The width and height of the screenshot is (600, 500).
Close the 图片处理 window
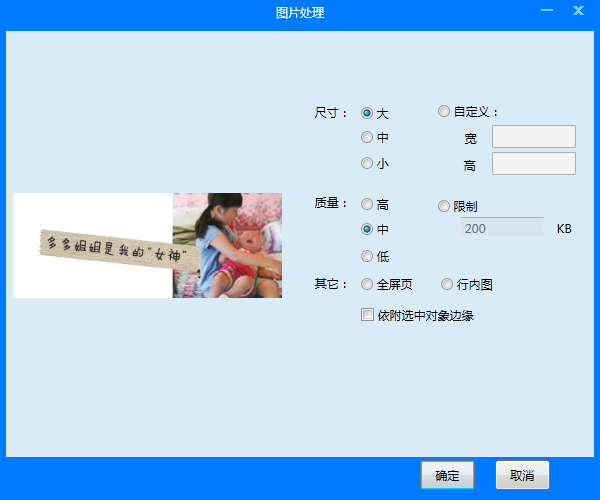point(578,11)
